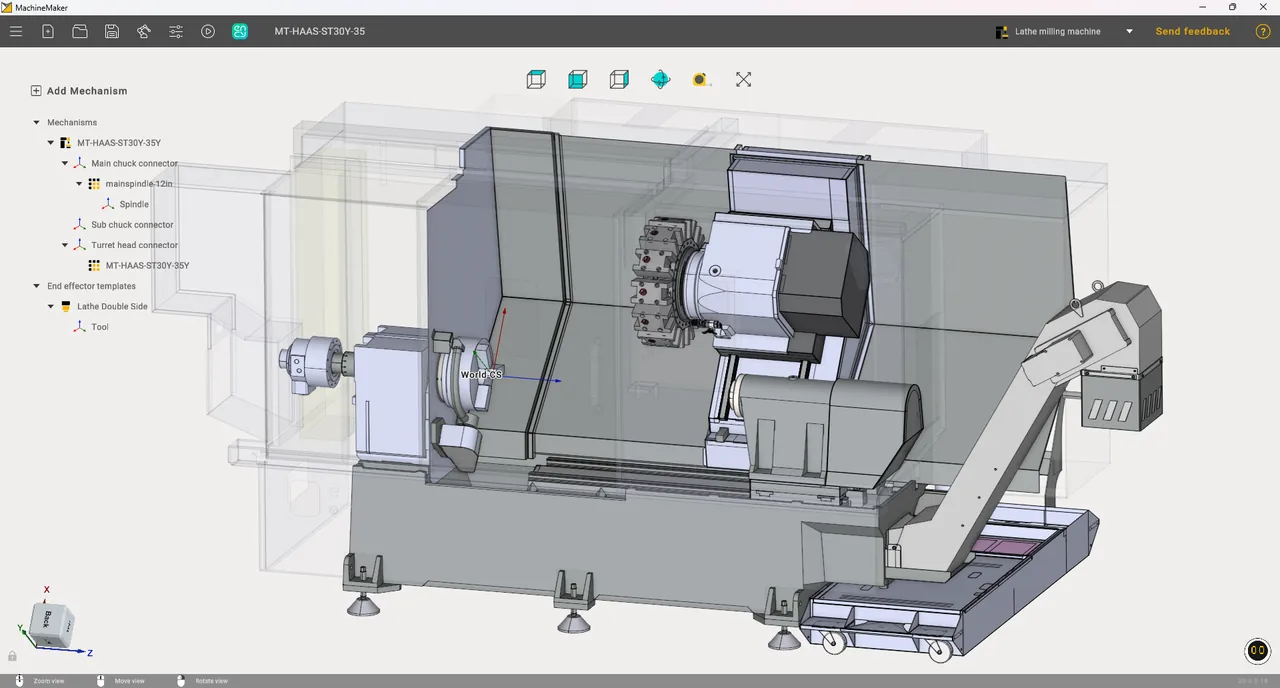This screenshot has width=1280, height=688.
Task: Open the sliders settings icon
Action: 176,31
